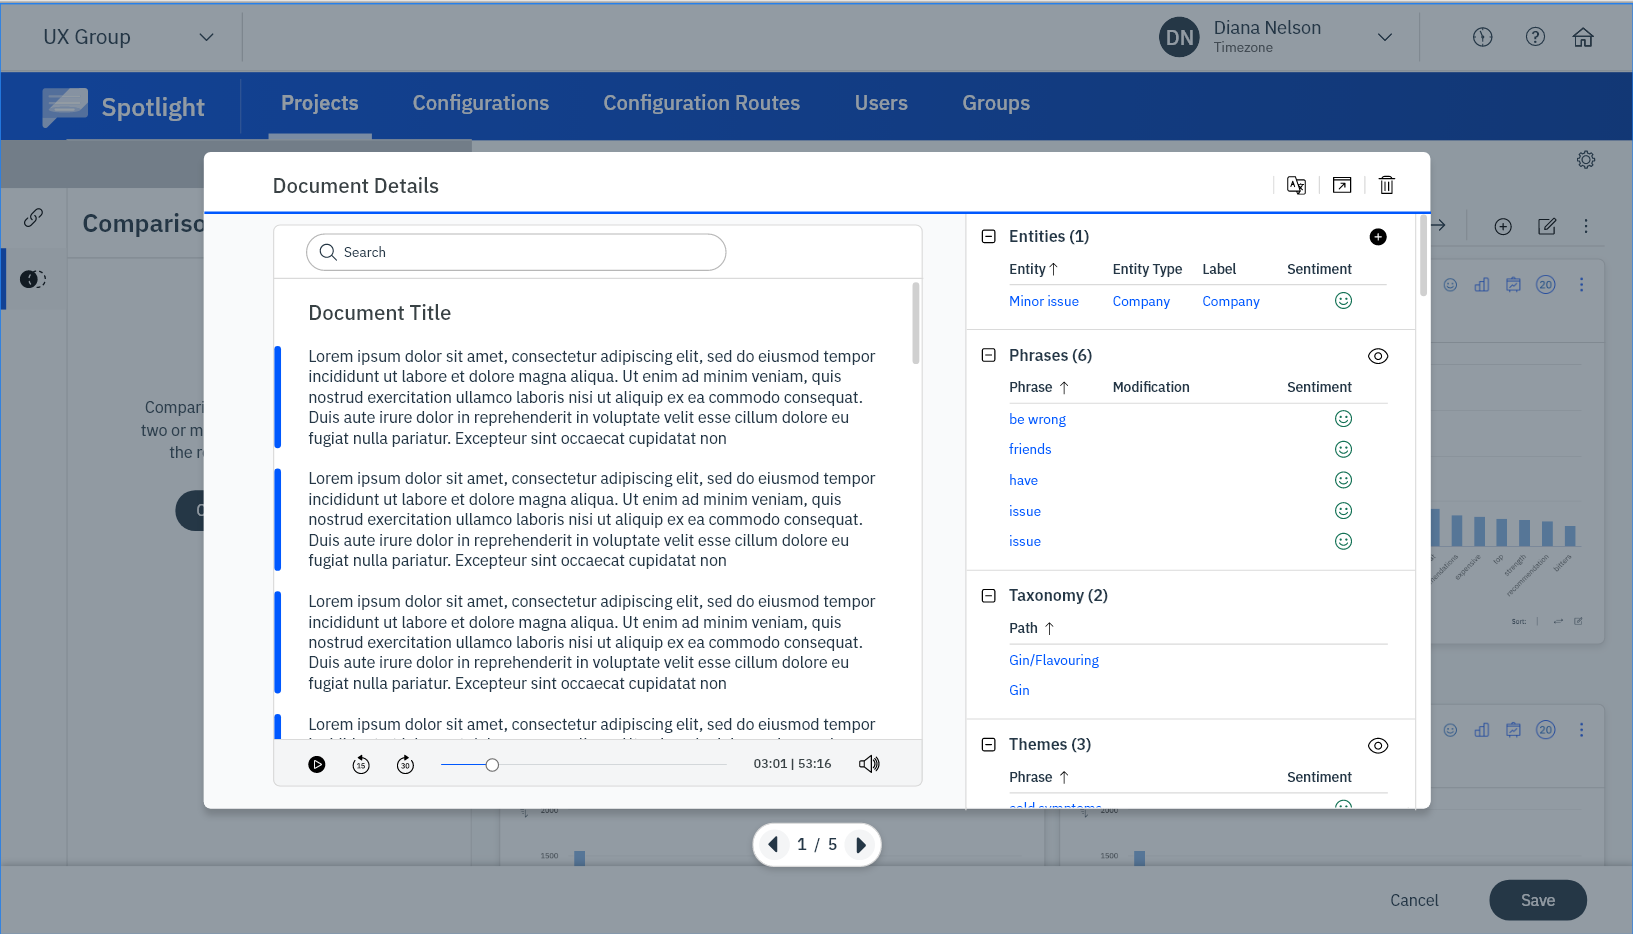1633x934 pixels.
Task: Skip audio forward 30 seconds
Action: [405, 764]
